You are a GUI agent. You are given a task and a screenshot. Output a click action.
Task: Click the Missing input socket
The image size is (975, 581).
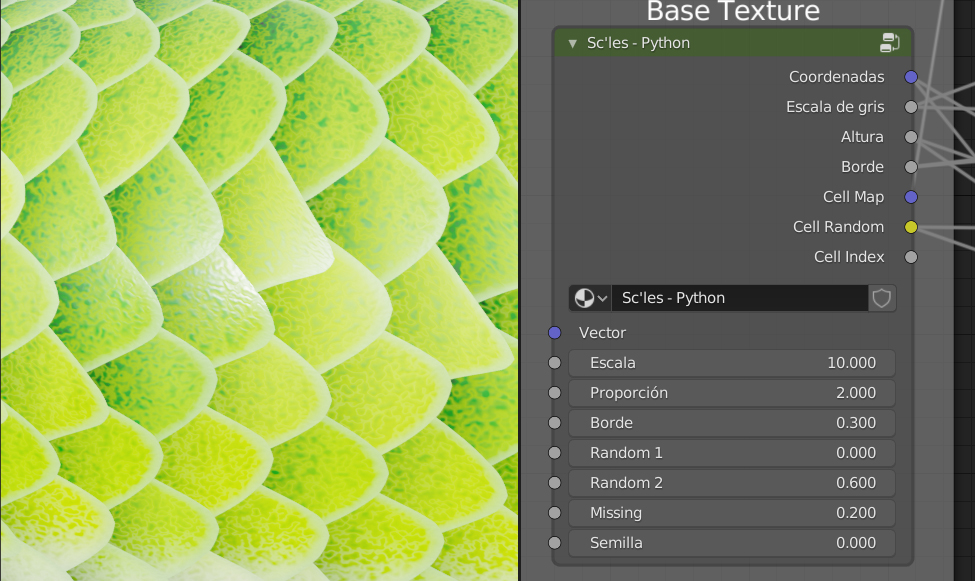tap(555, 513)
